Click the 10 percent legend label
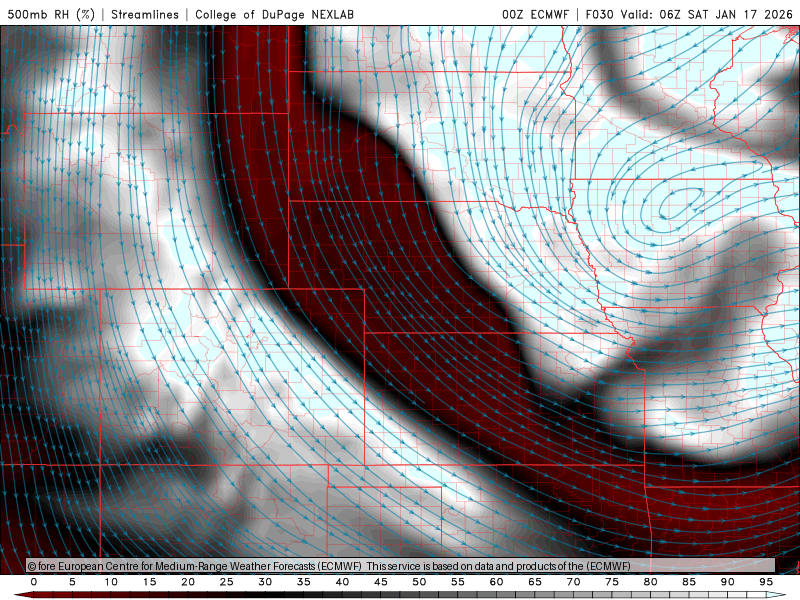The image size is (800, 600). coord(111,582)
